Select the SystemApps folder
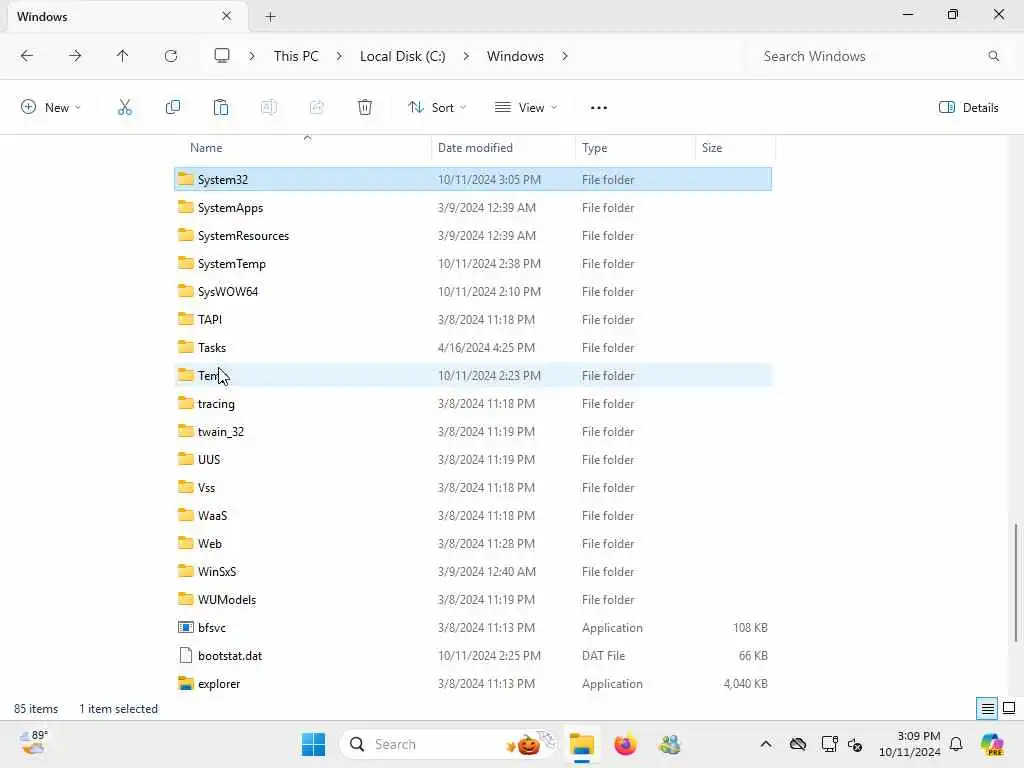Viewport: 1024px width, 768px height. (x=473, y=208)
